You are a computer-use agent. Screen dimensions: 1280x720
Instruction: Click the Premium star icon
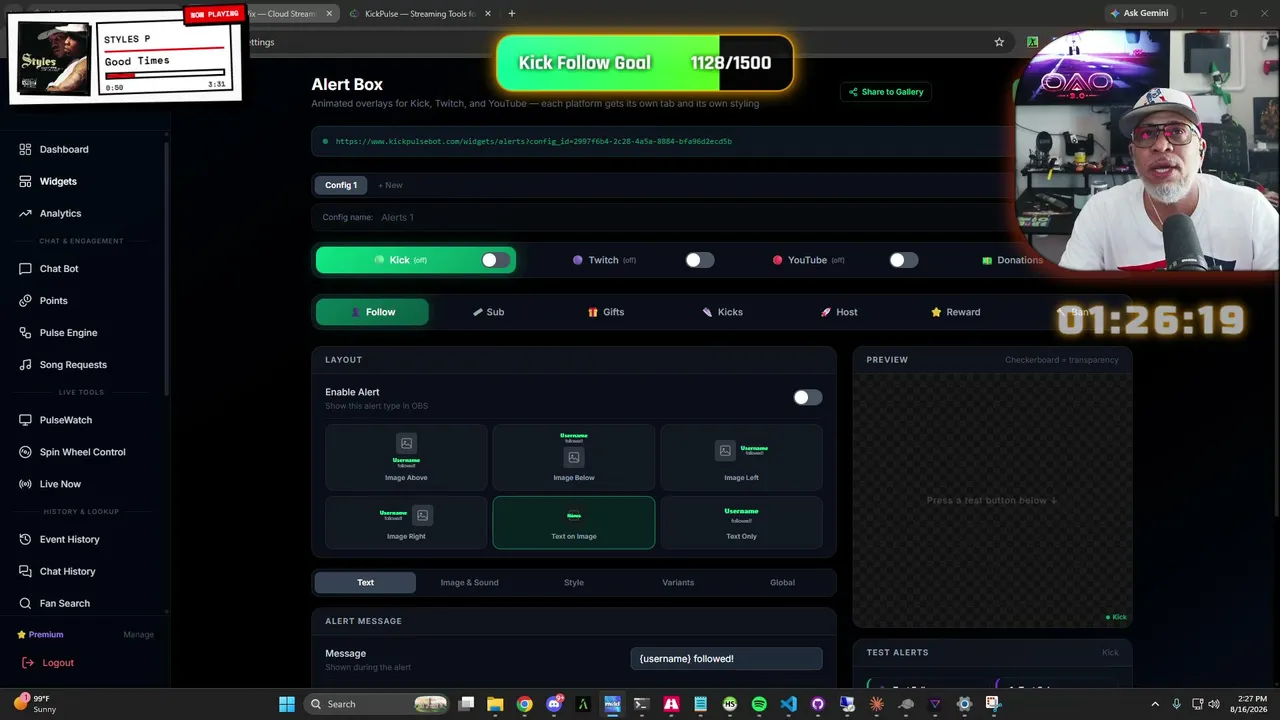coord(21,634)
